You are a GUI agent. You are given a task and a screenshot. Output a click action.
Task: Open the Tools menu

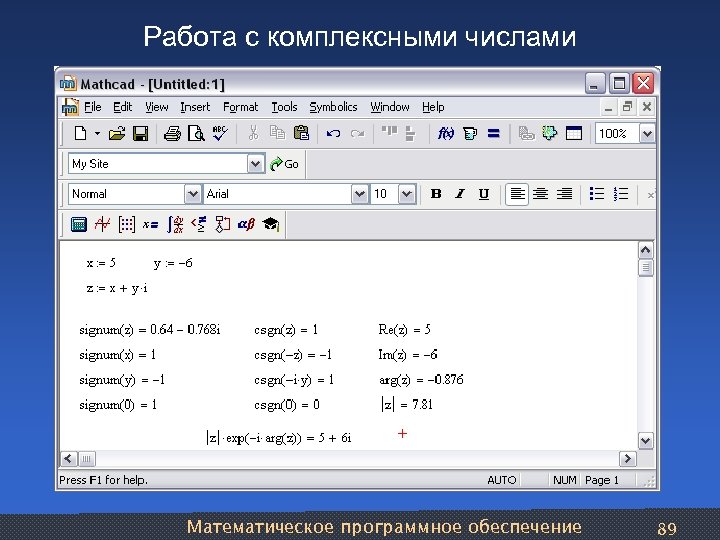click(284, 107)
